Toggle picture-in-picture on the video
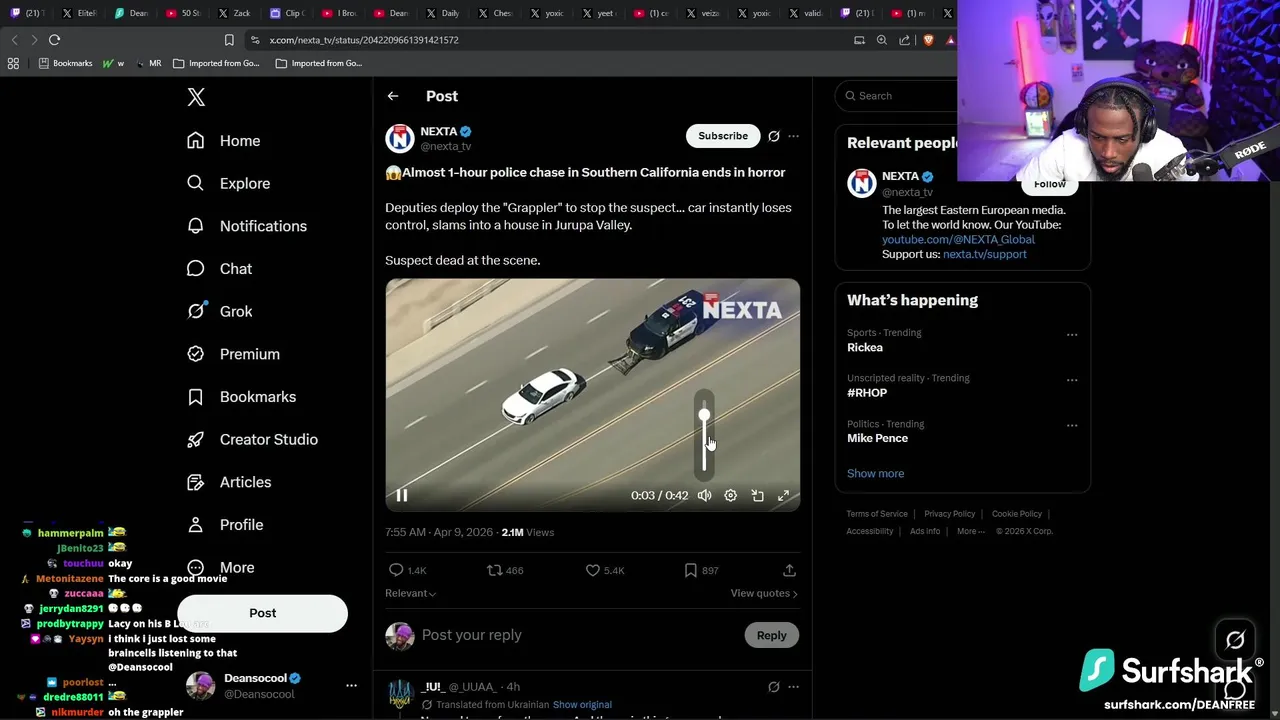The width and height of the screenshot is (1280, 720). tap(758, 495)
